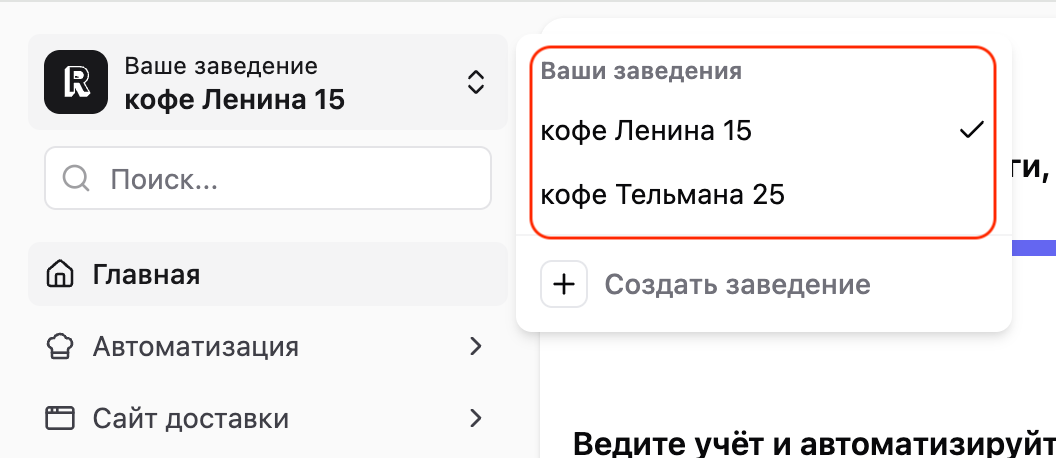Screen dimensions: 1056x458
Task: Switch to venue "кофе Тельмана 25"
Action: tap(662, 194)
